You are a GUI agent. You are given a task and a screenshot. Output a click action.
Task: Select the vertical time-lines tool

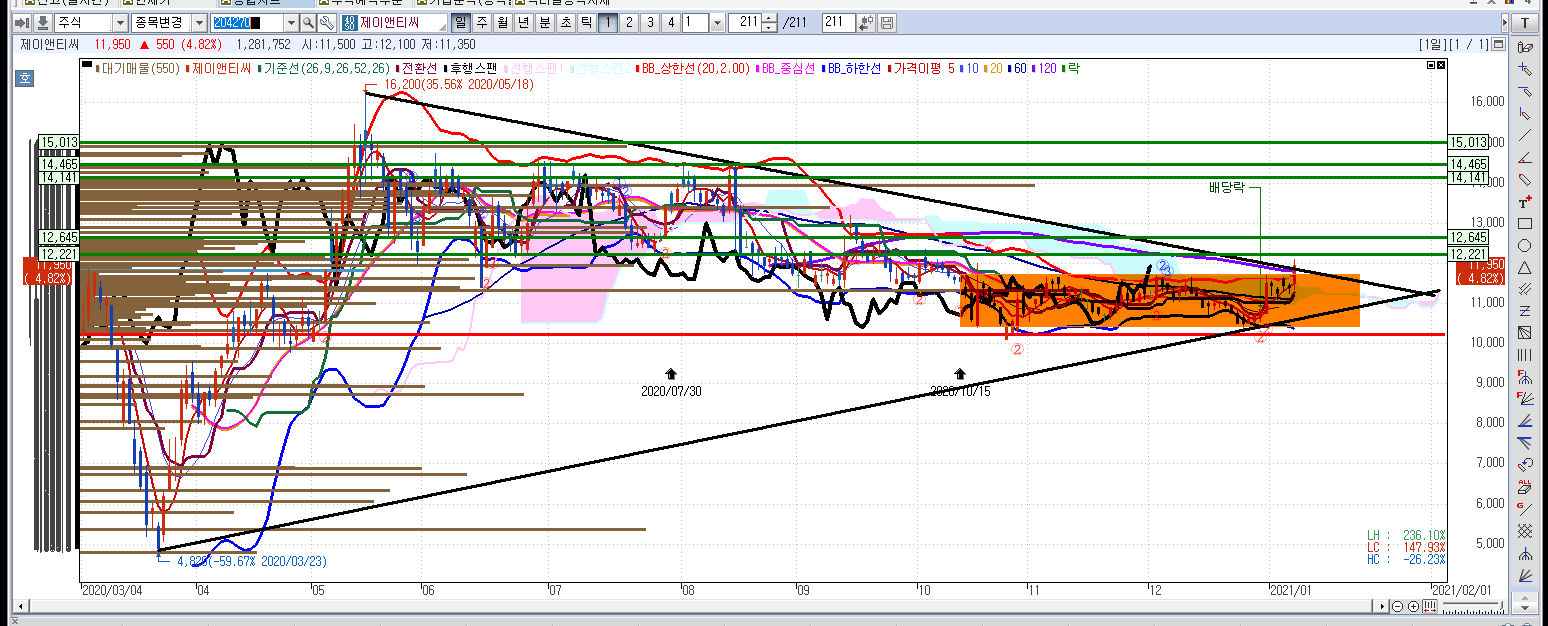pyautogui.click(x=1525, y=354)
